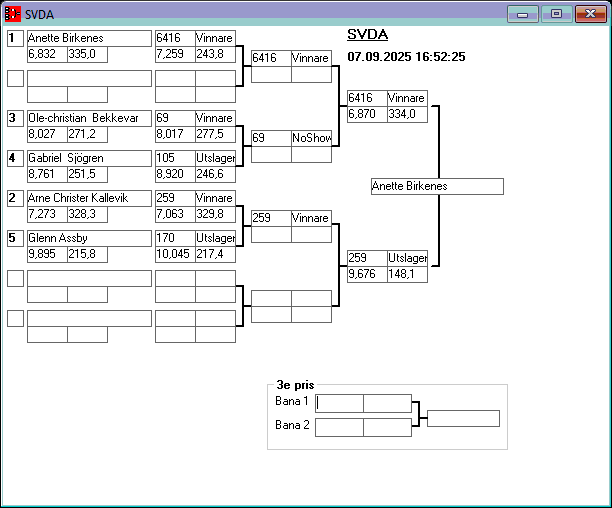The height and width of the screenshot is (508, 612).
Task: Click the Glenn Assby name field
Action: pyautogui.click(x=89, y=238)
